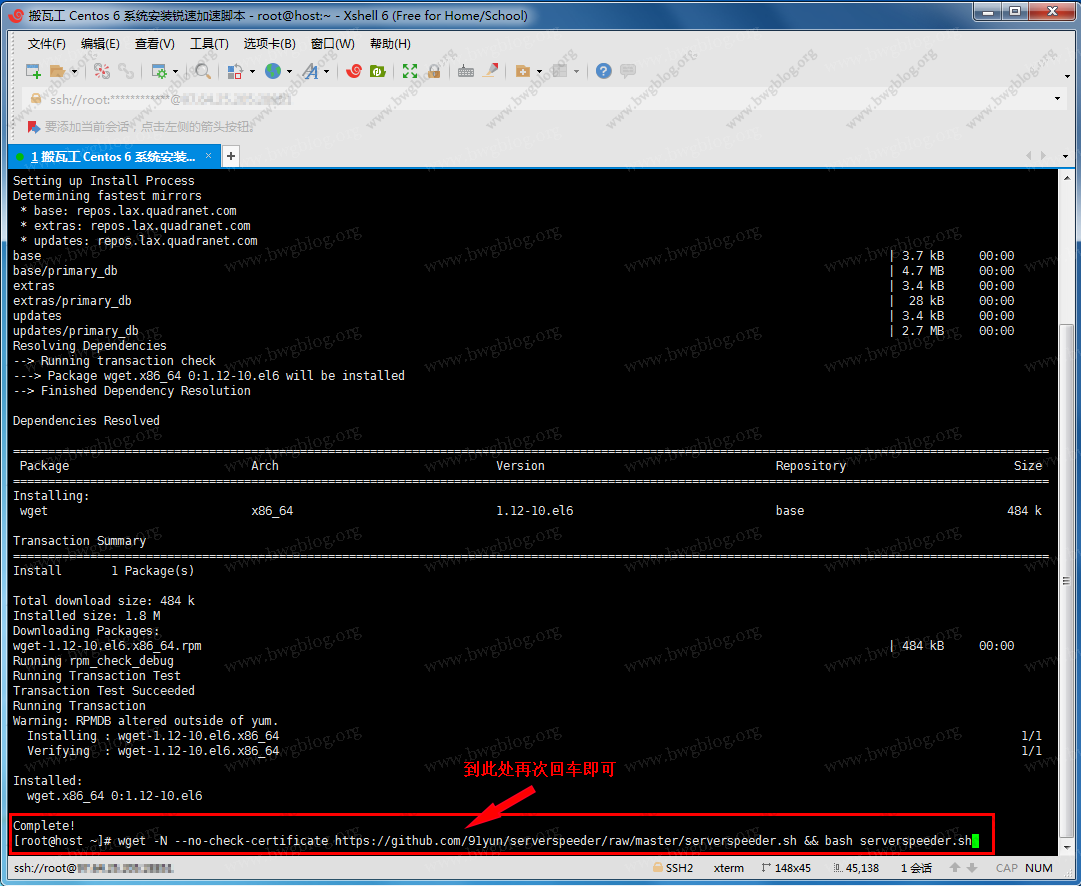The image size is (1081, 886).
Task: Open the tab list dropdown arrow
Action: click(1065, 157)
